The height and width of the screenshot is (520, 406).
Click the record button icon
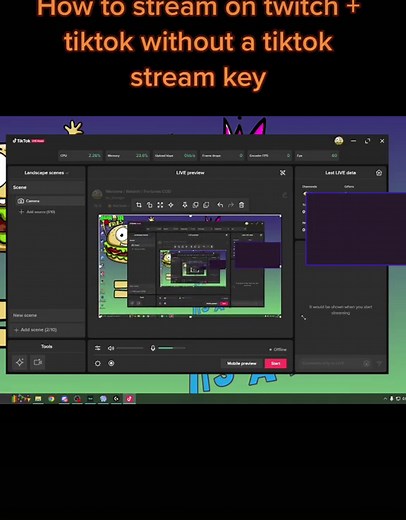point(111,363)
